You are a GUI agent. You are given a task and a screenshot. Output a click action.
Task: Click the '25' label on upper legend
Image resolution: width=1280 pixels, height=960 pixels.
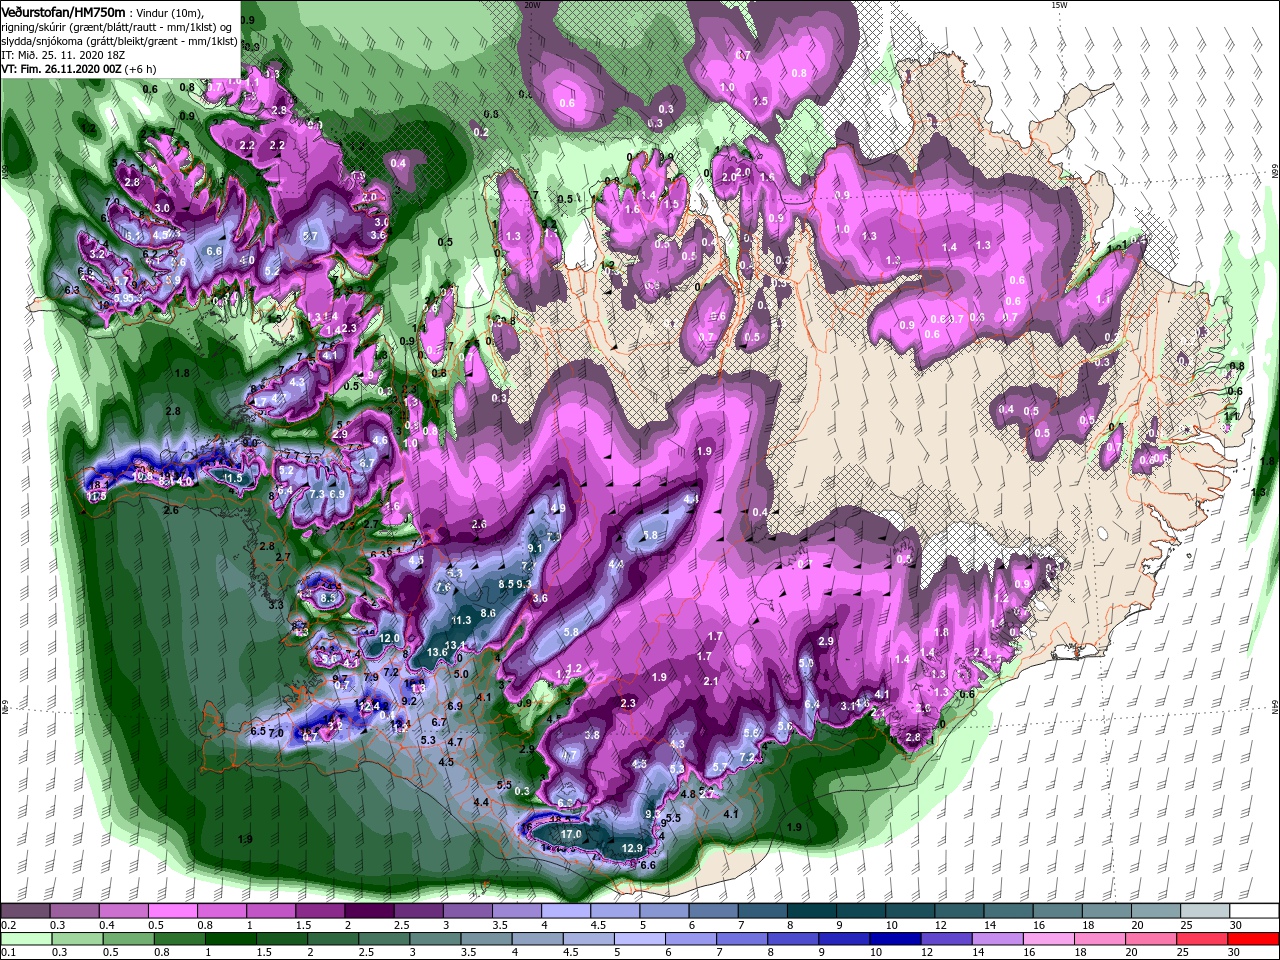[x=1187, y=925]
